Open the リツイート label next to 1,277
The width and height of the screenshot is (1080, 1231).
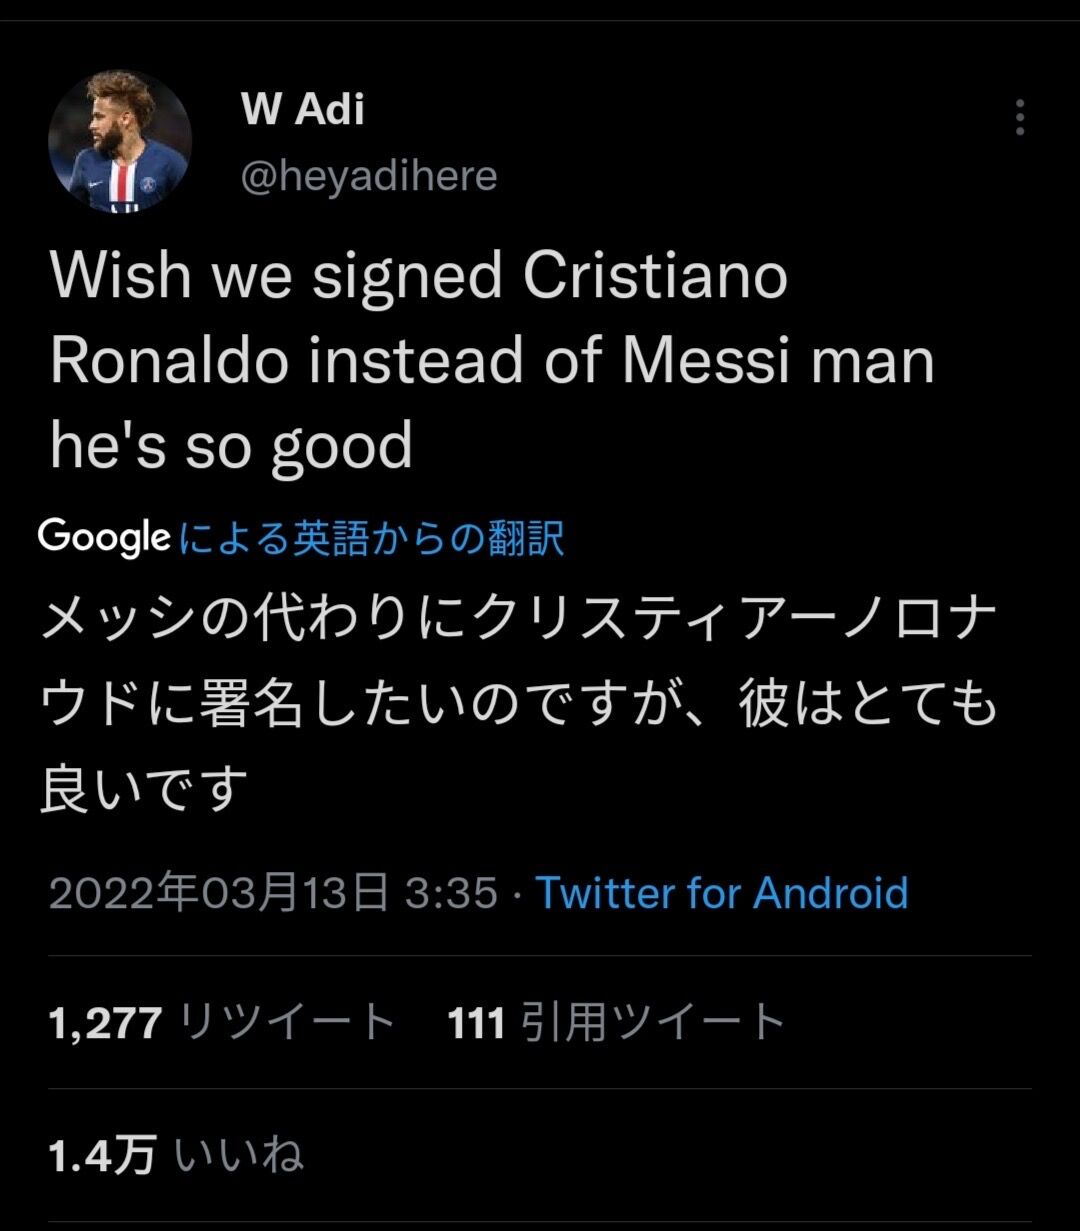pos(287,1022)
